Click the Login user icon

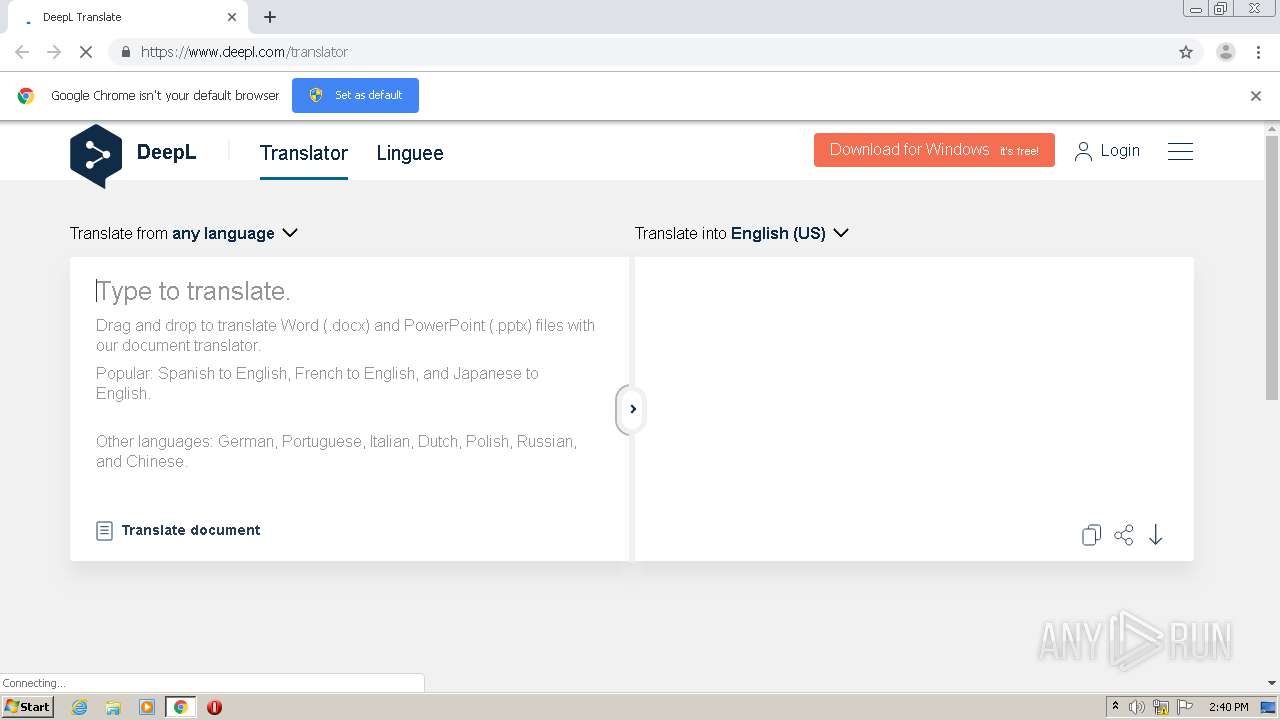(x=1083, y=151)
